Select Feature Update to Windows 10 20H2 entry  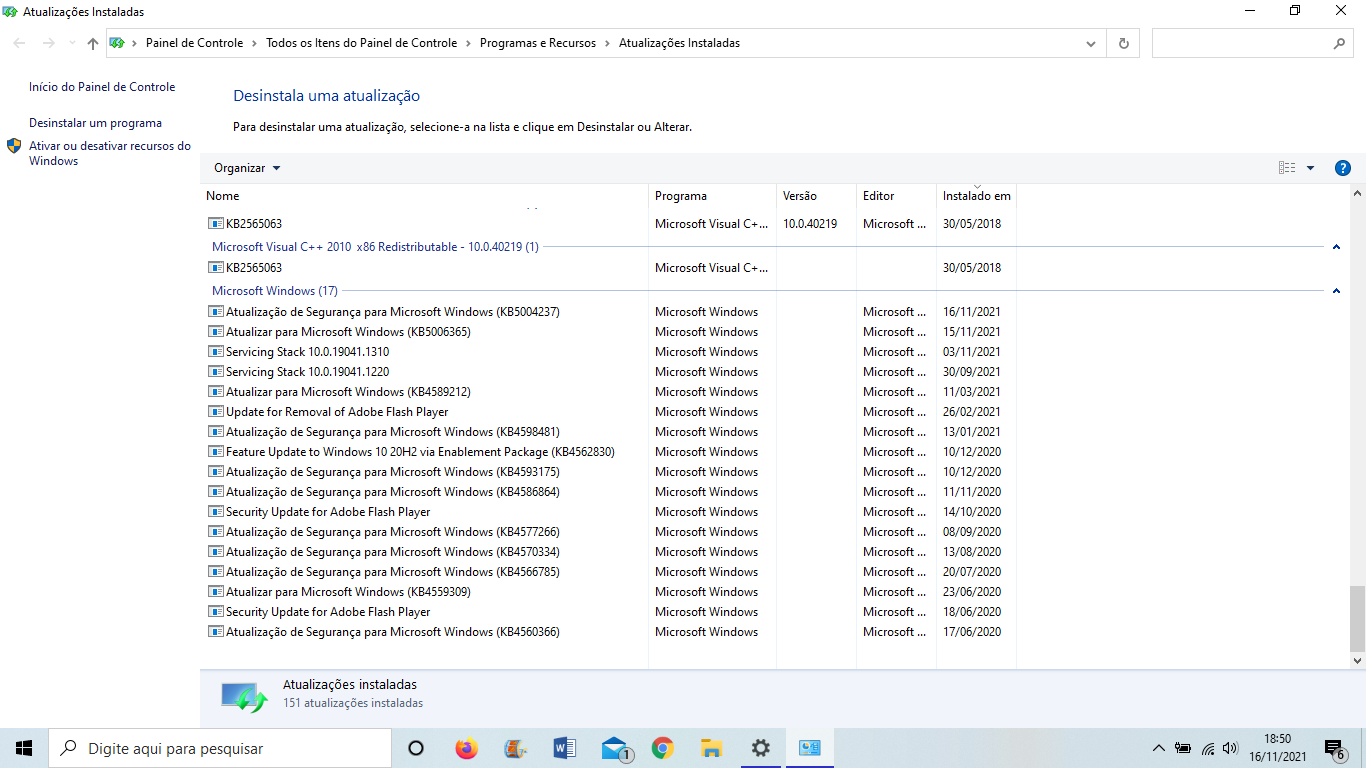coord(420,452)
